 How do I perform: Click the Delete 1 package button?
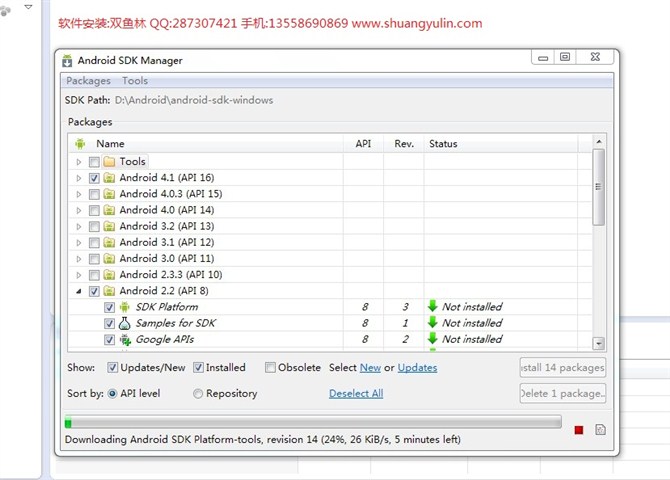click(563, 394)
